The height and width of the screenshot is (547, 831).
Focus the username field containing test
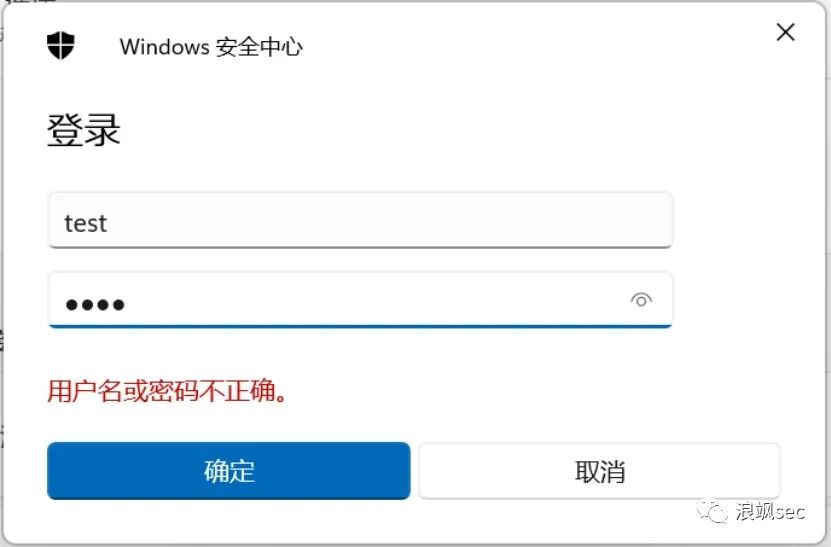pyautogui.click(x=360, y=220)
